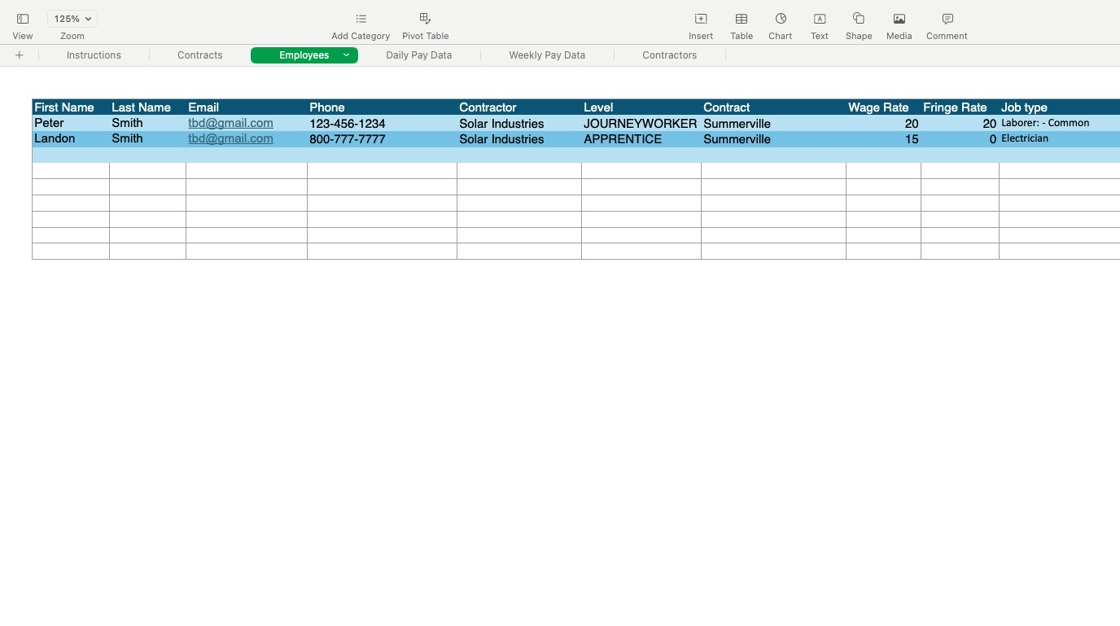Go to the Contractors sheet tab

669,55
